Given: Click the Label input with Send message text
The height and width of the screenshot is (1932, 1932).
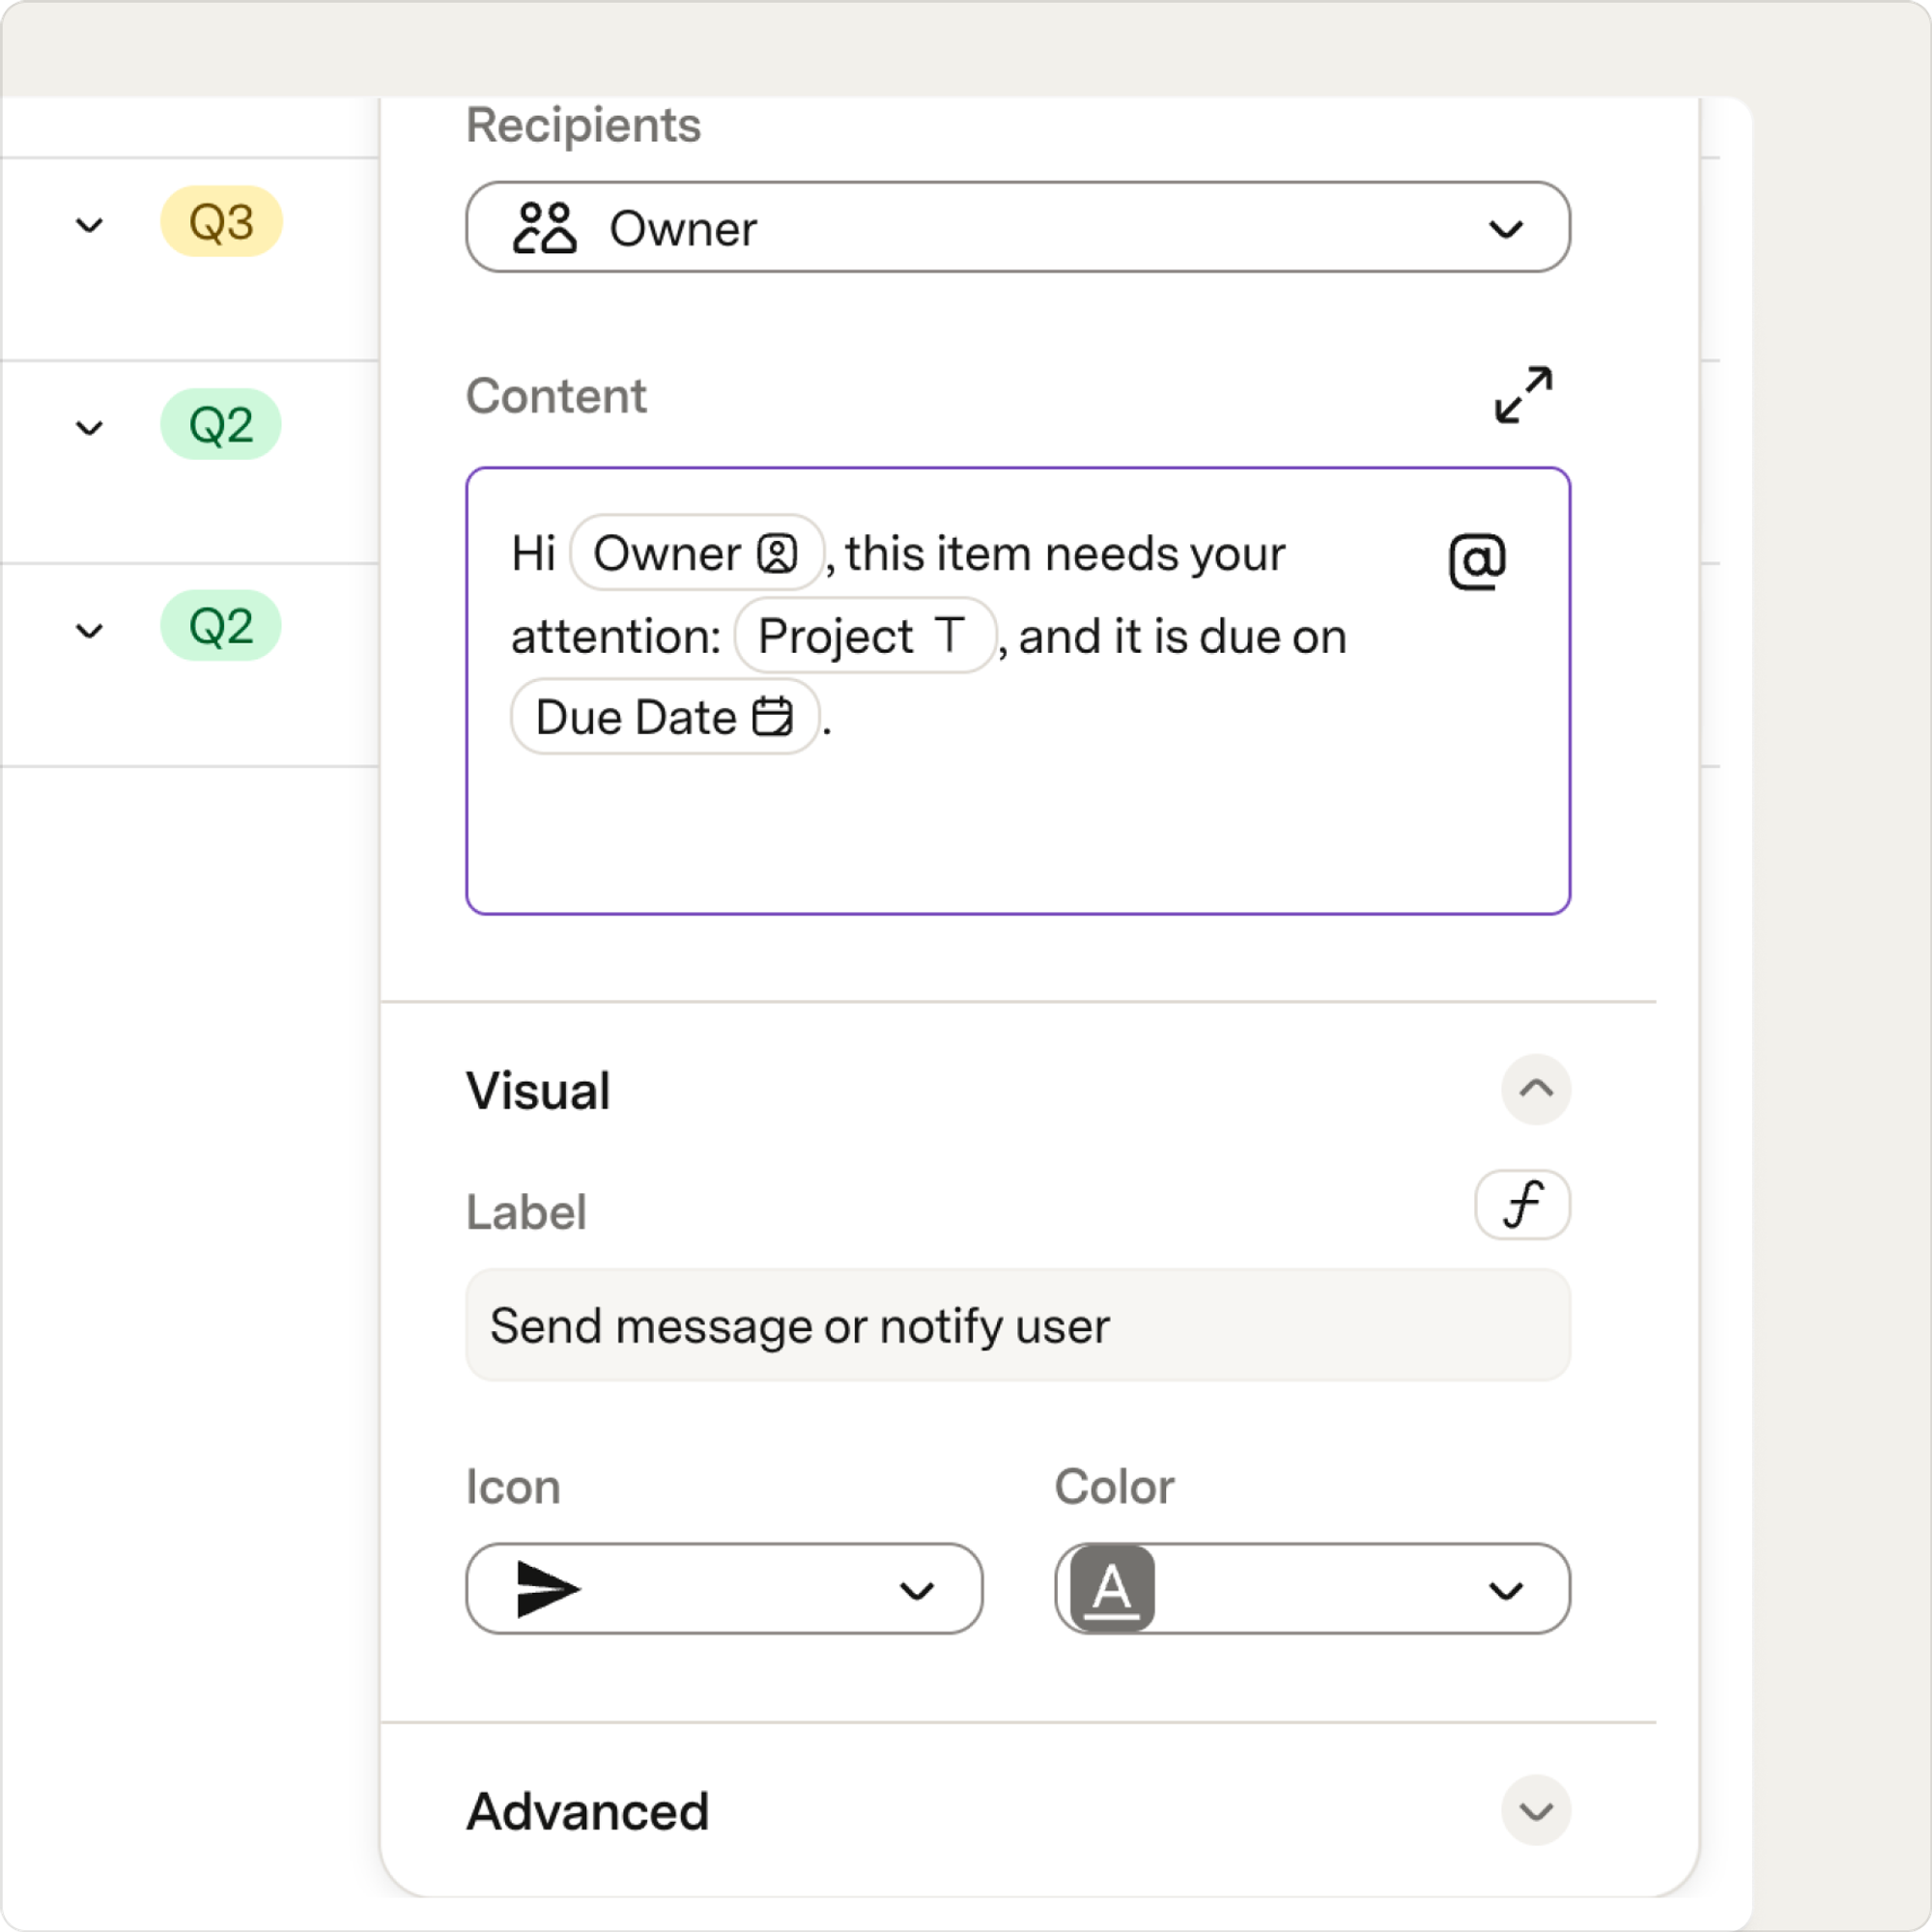Looking at the screenshot, I should point(1018,1325).
